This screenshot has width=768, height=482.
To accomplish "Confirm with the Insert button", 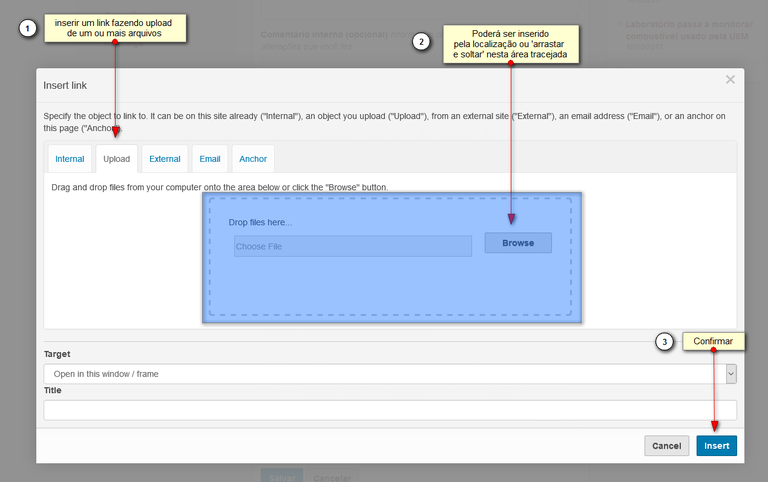I will 716,445.
